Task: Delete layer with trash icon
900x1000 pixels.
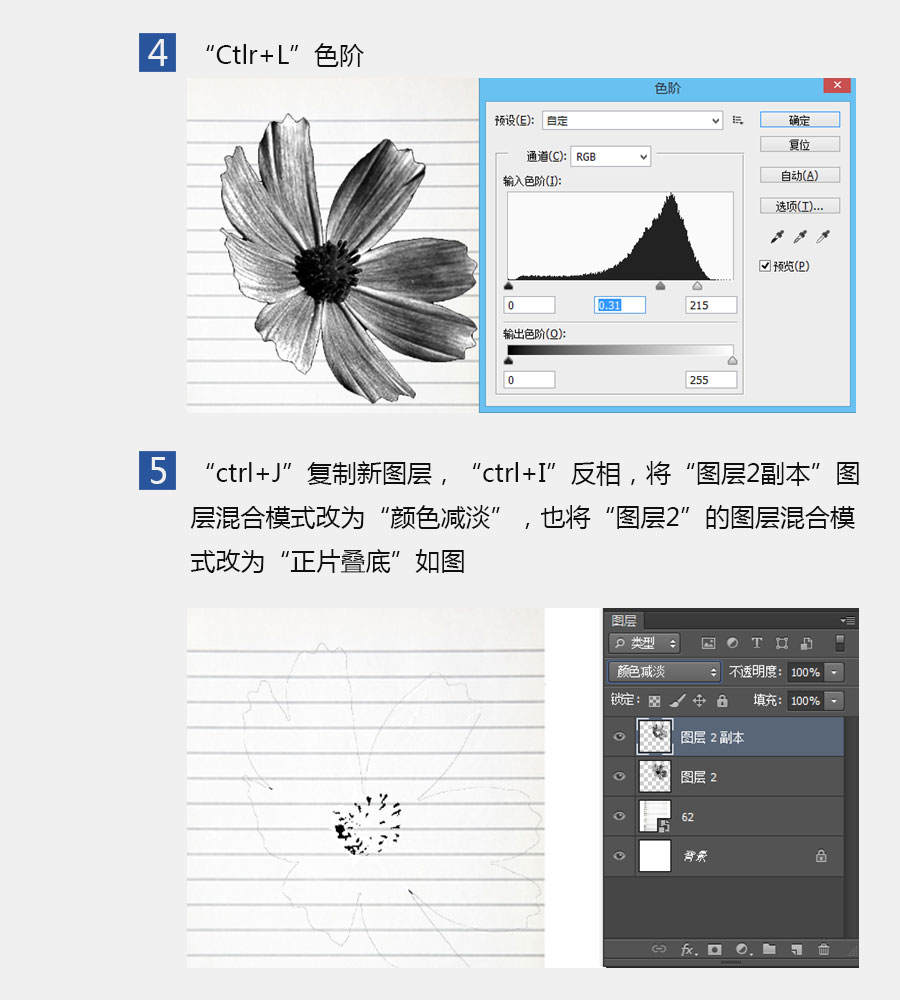Action: coord(823,949)
